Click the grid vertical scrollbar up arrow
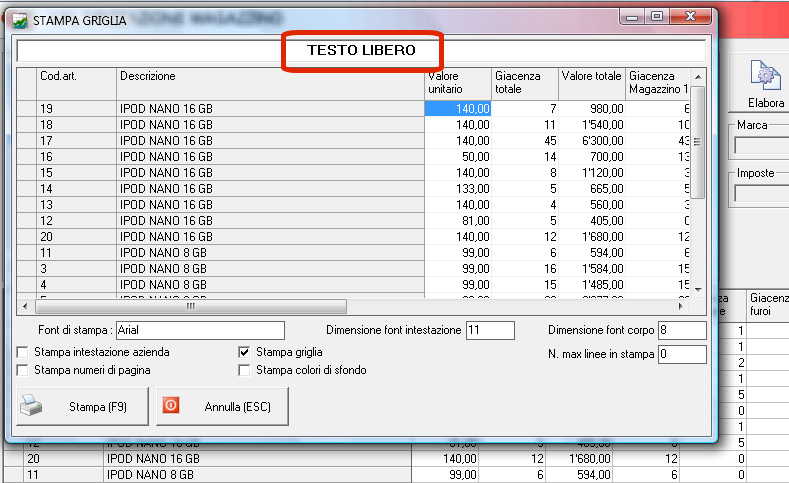Image resolution: width=789 pixels, height=483 pixels. click(x=698, y=77)
